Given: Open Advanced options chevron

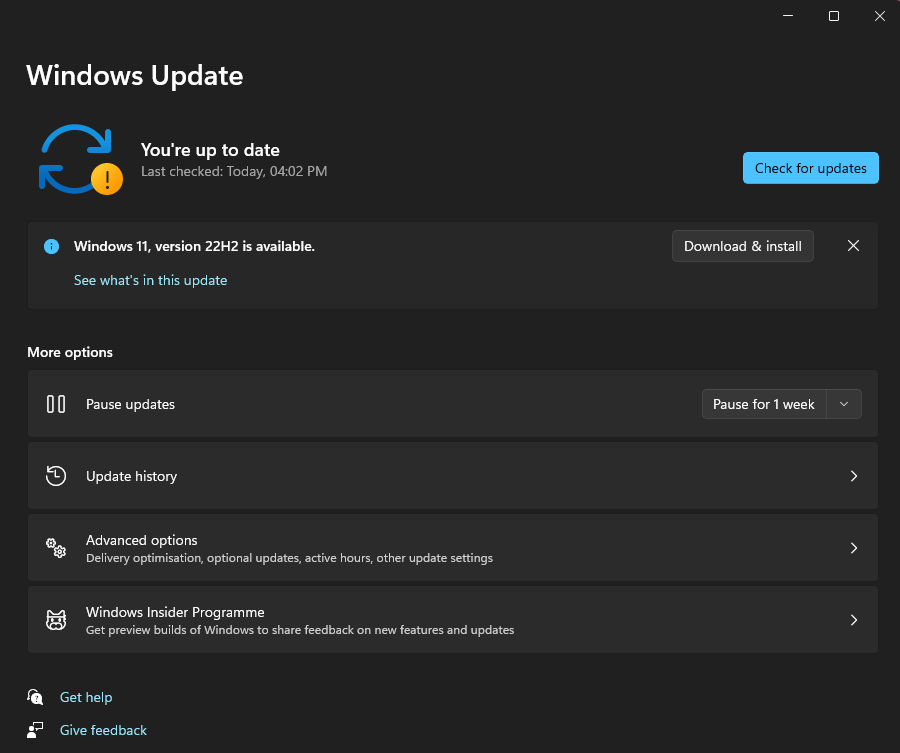Looking at the screenshot, I should coord(854,548).
